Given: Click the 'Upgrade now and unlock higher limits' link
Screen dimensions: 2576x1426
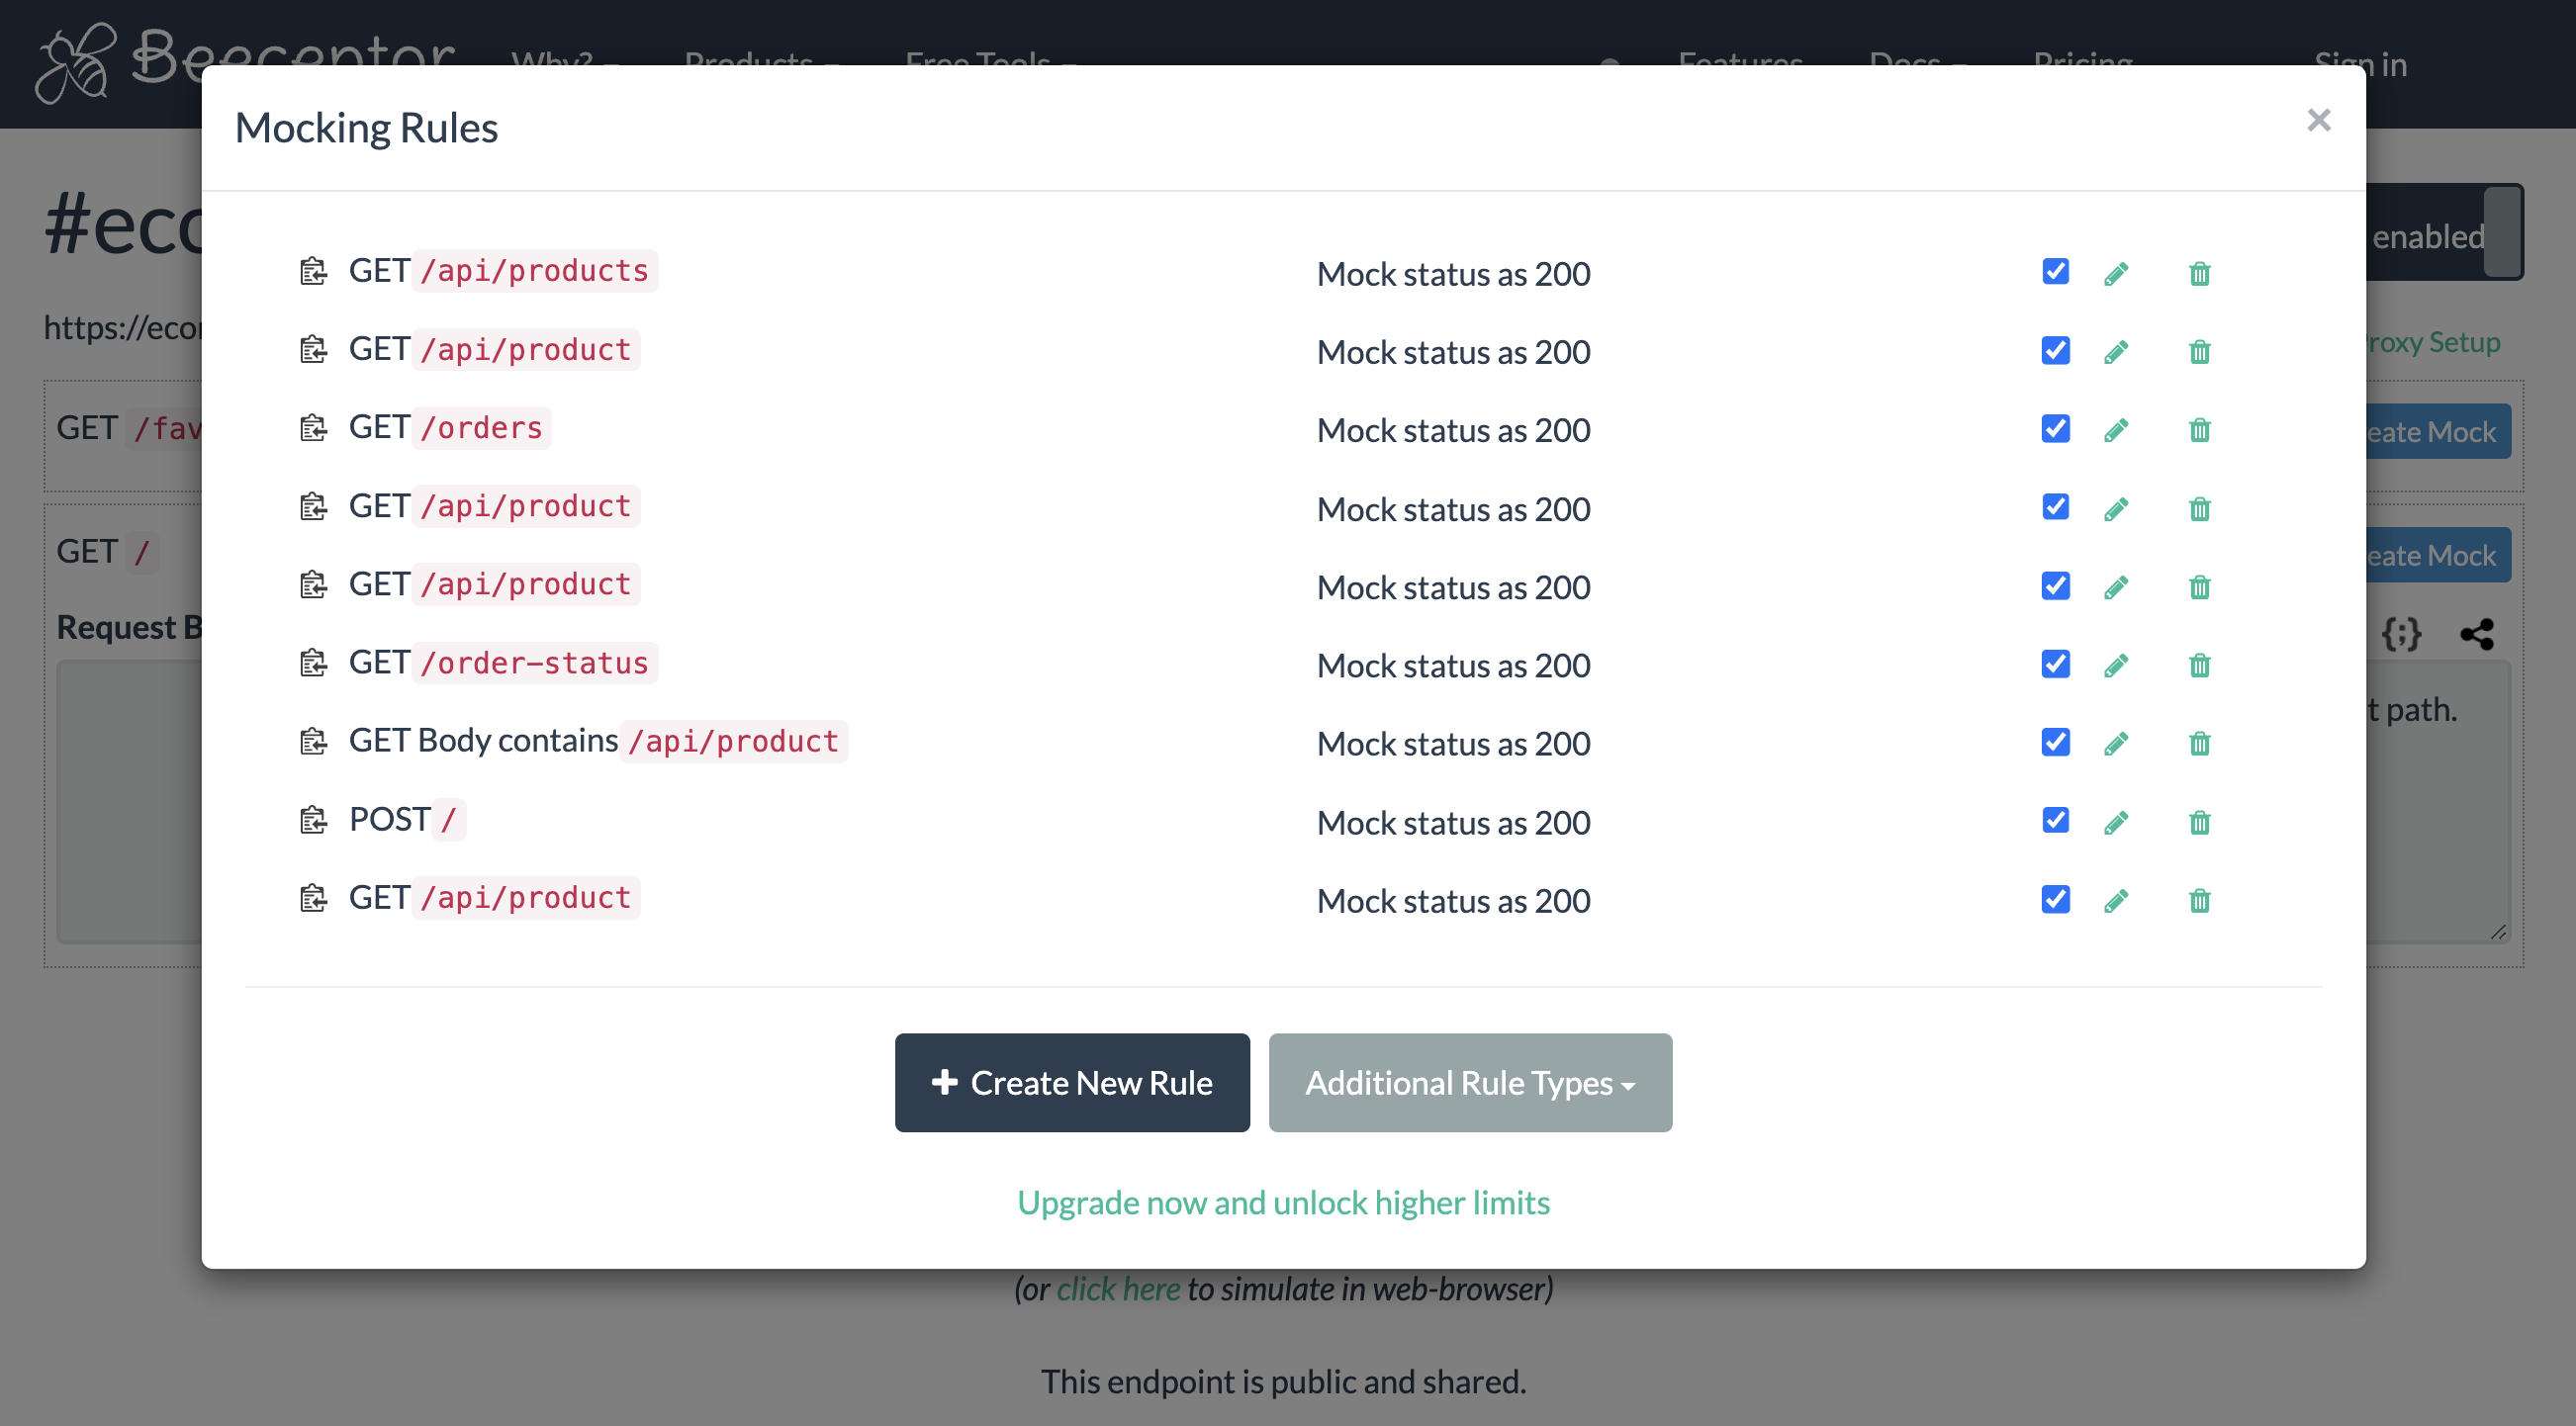Looking at the screenshot, I should pyautogui.click(x=1284, y=1203).
